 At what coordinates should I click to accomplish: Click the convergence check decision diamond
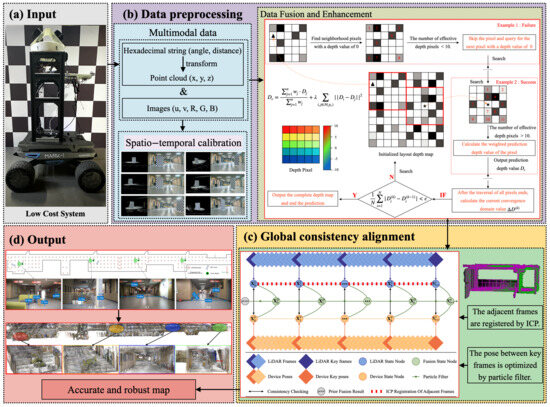pos(395,199)
